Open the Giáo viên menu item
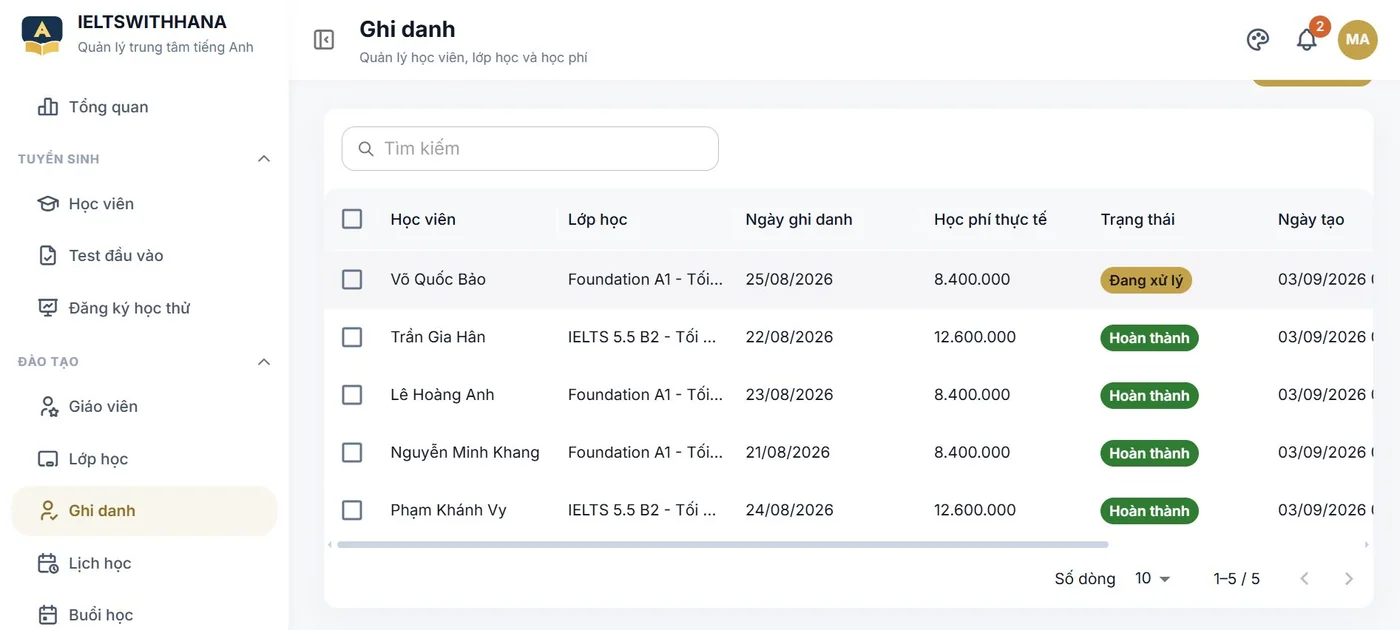The image size is (1400, 630). [144, 407]
